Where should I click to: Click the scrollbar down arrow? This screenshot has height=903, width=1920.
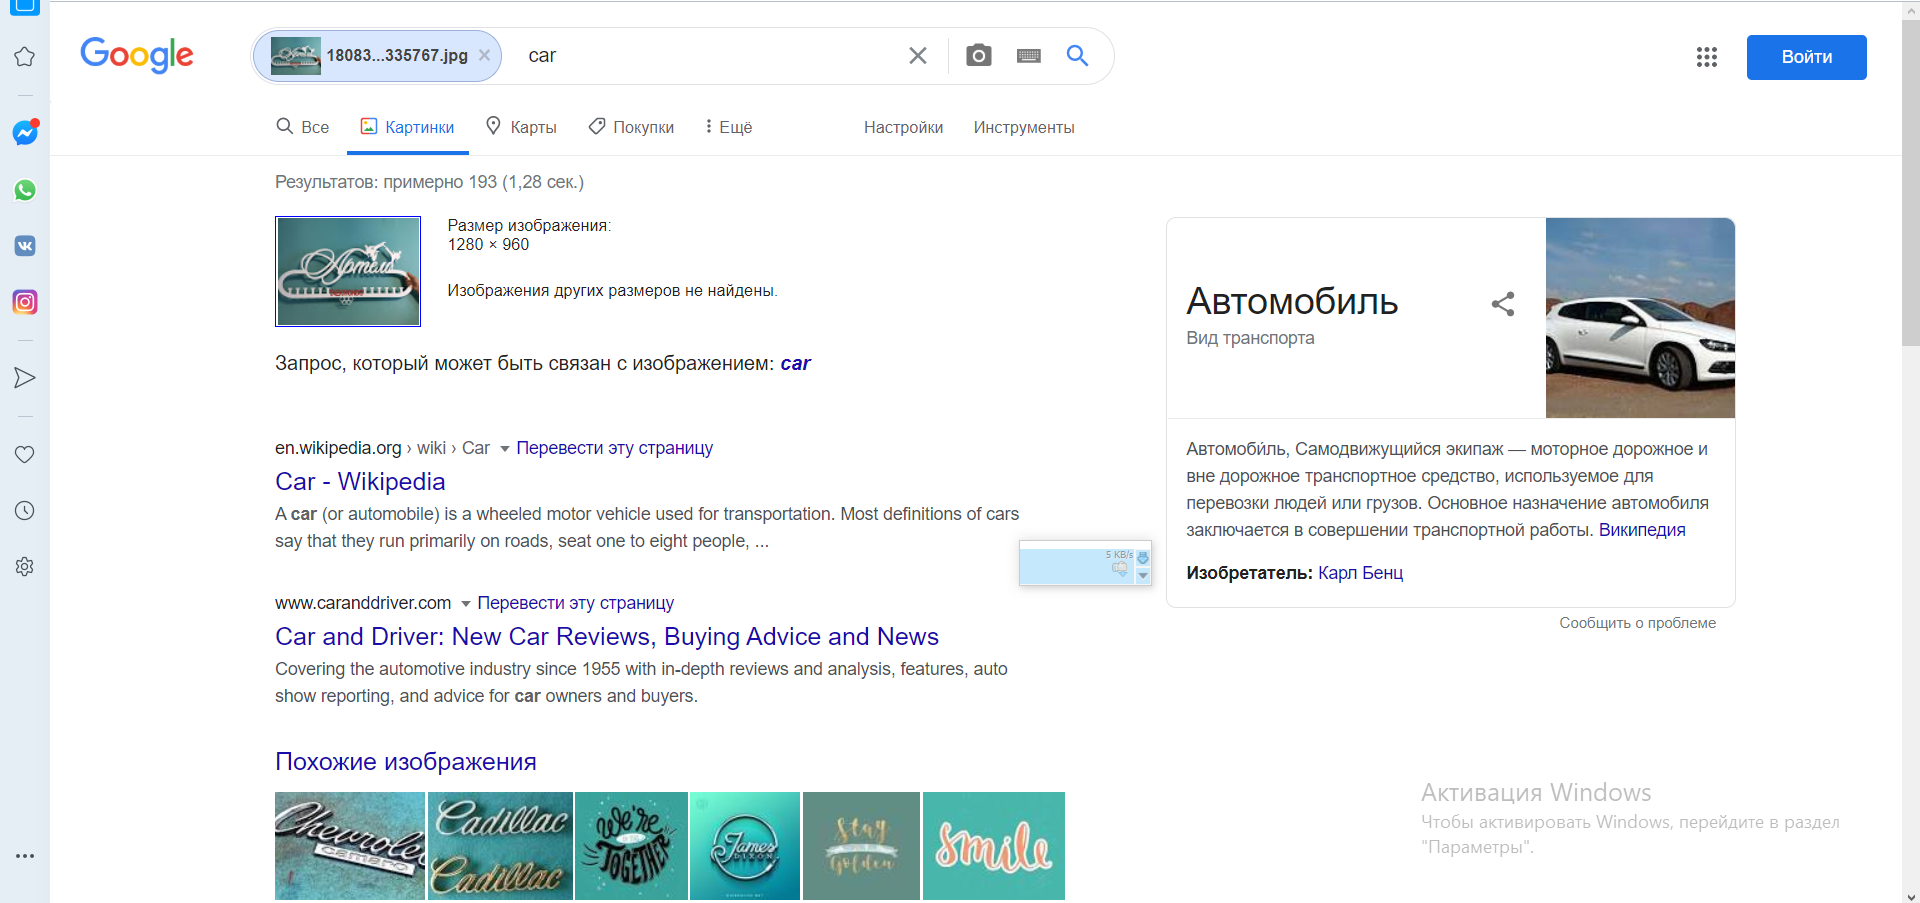[1911, 896]
